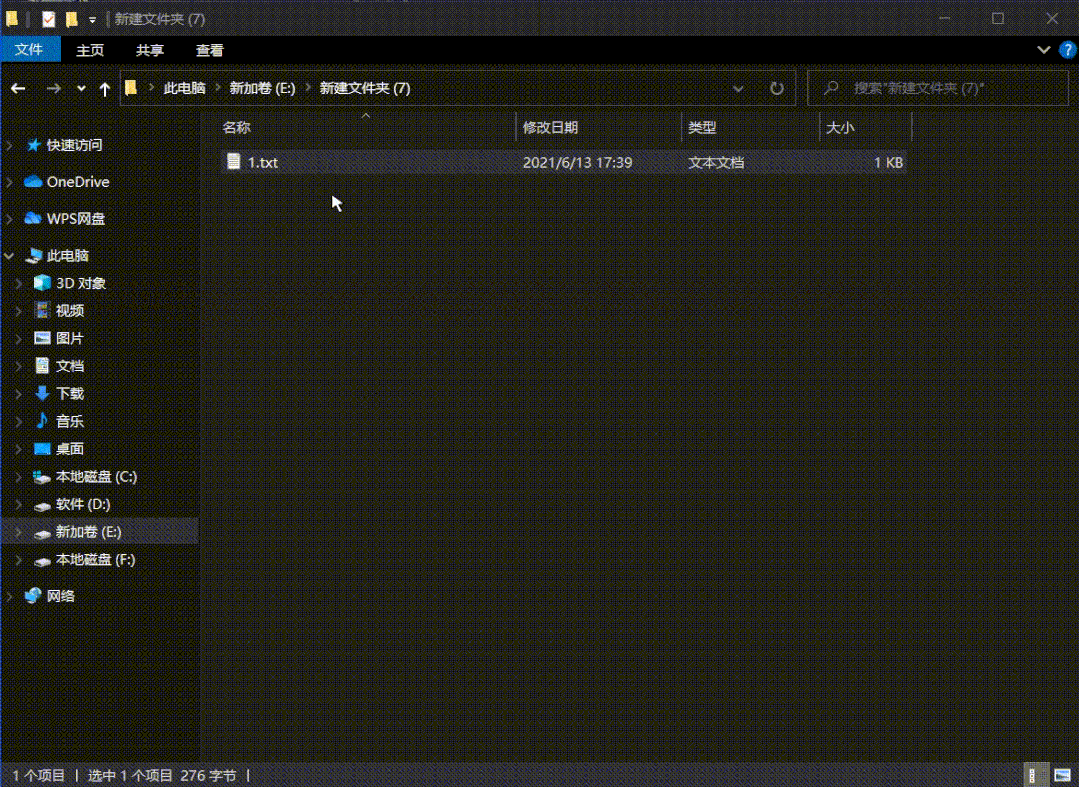
Task: Go back using the back arrow
Action: point(18,88)
